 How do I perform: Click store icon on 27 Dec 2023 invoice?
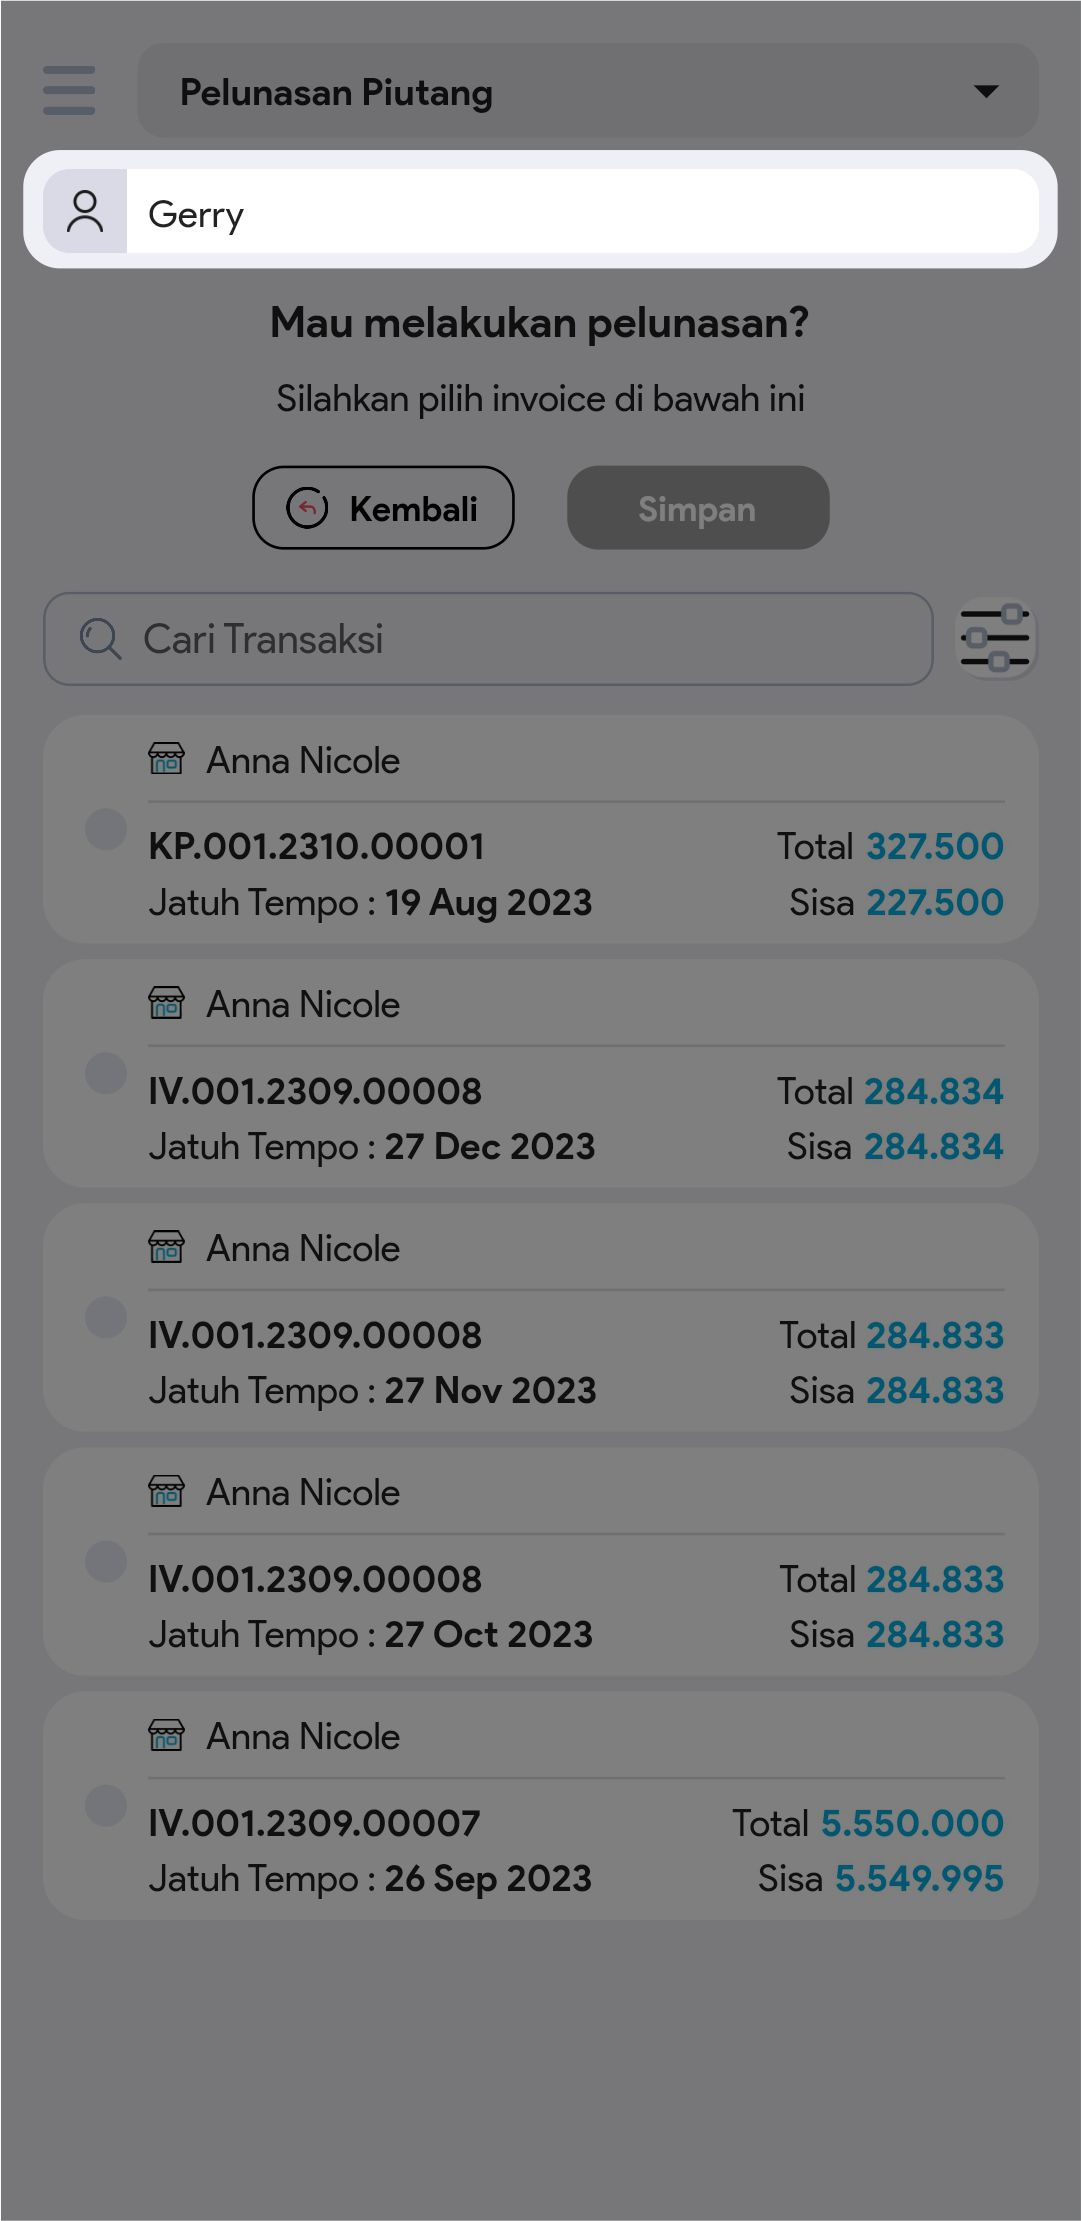pyautogui.click(x=166, y=1004)
